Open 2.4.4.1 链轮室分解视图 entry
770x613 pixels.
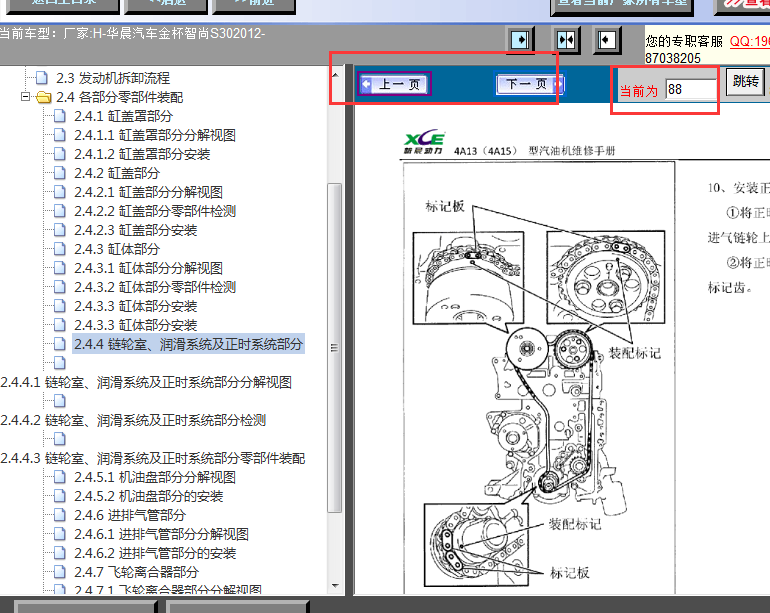(146, 383)
